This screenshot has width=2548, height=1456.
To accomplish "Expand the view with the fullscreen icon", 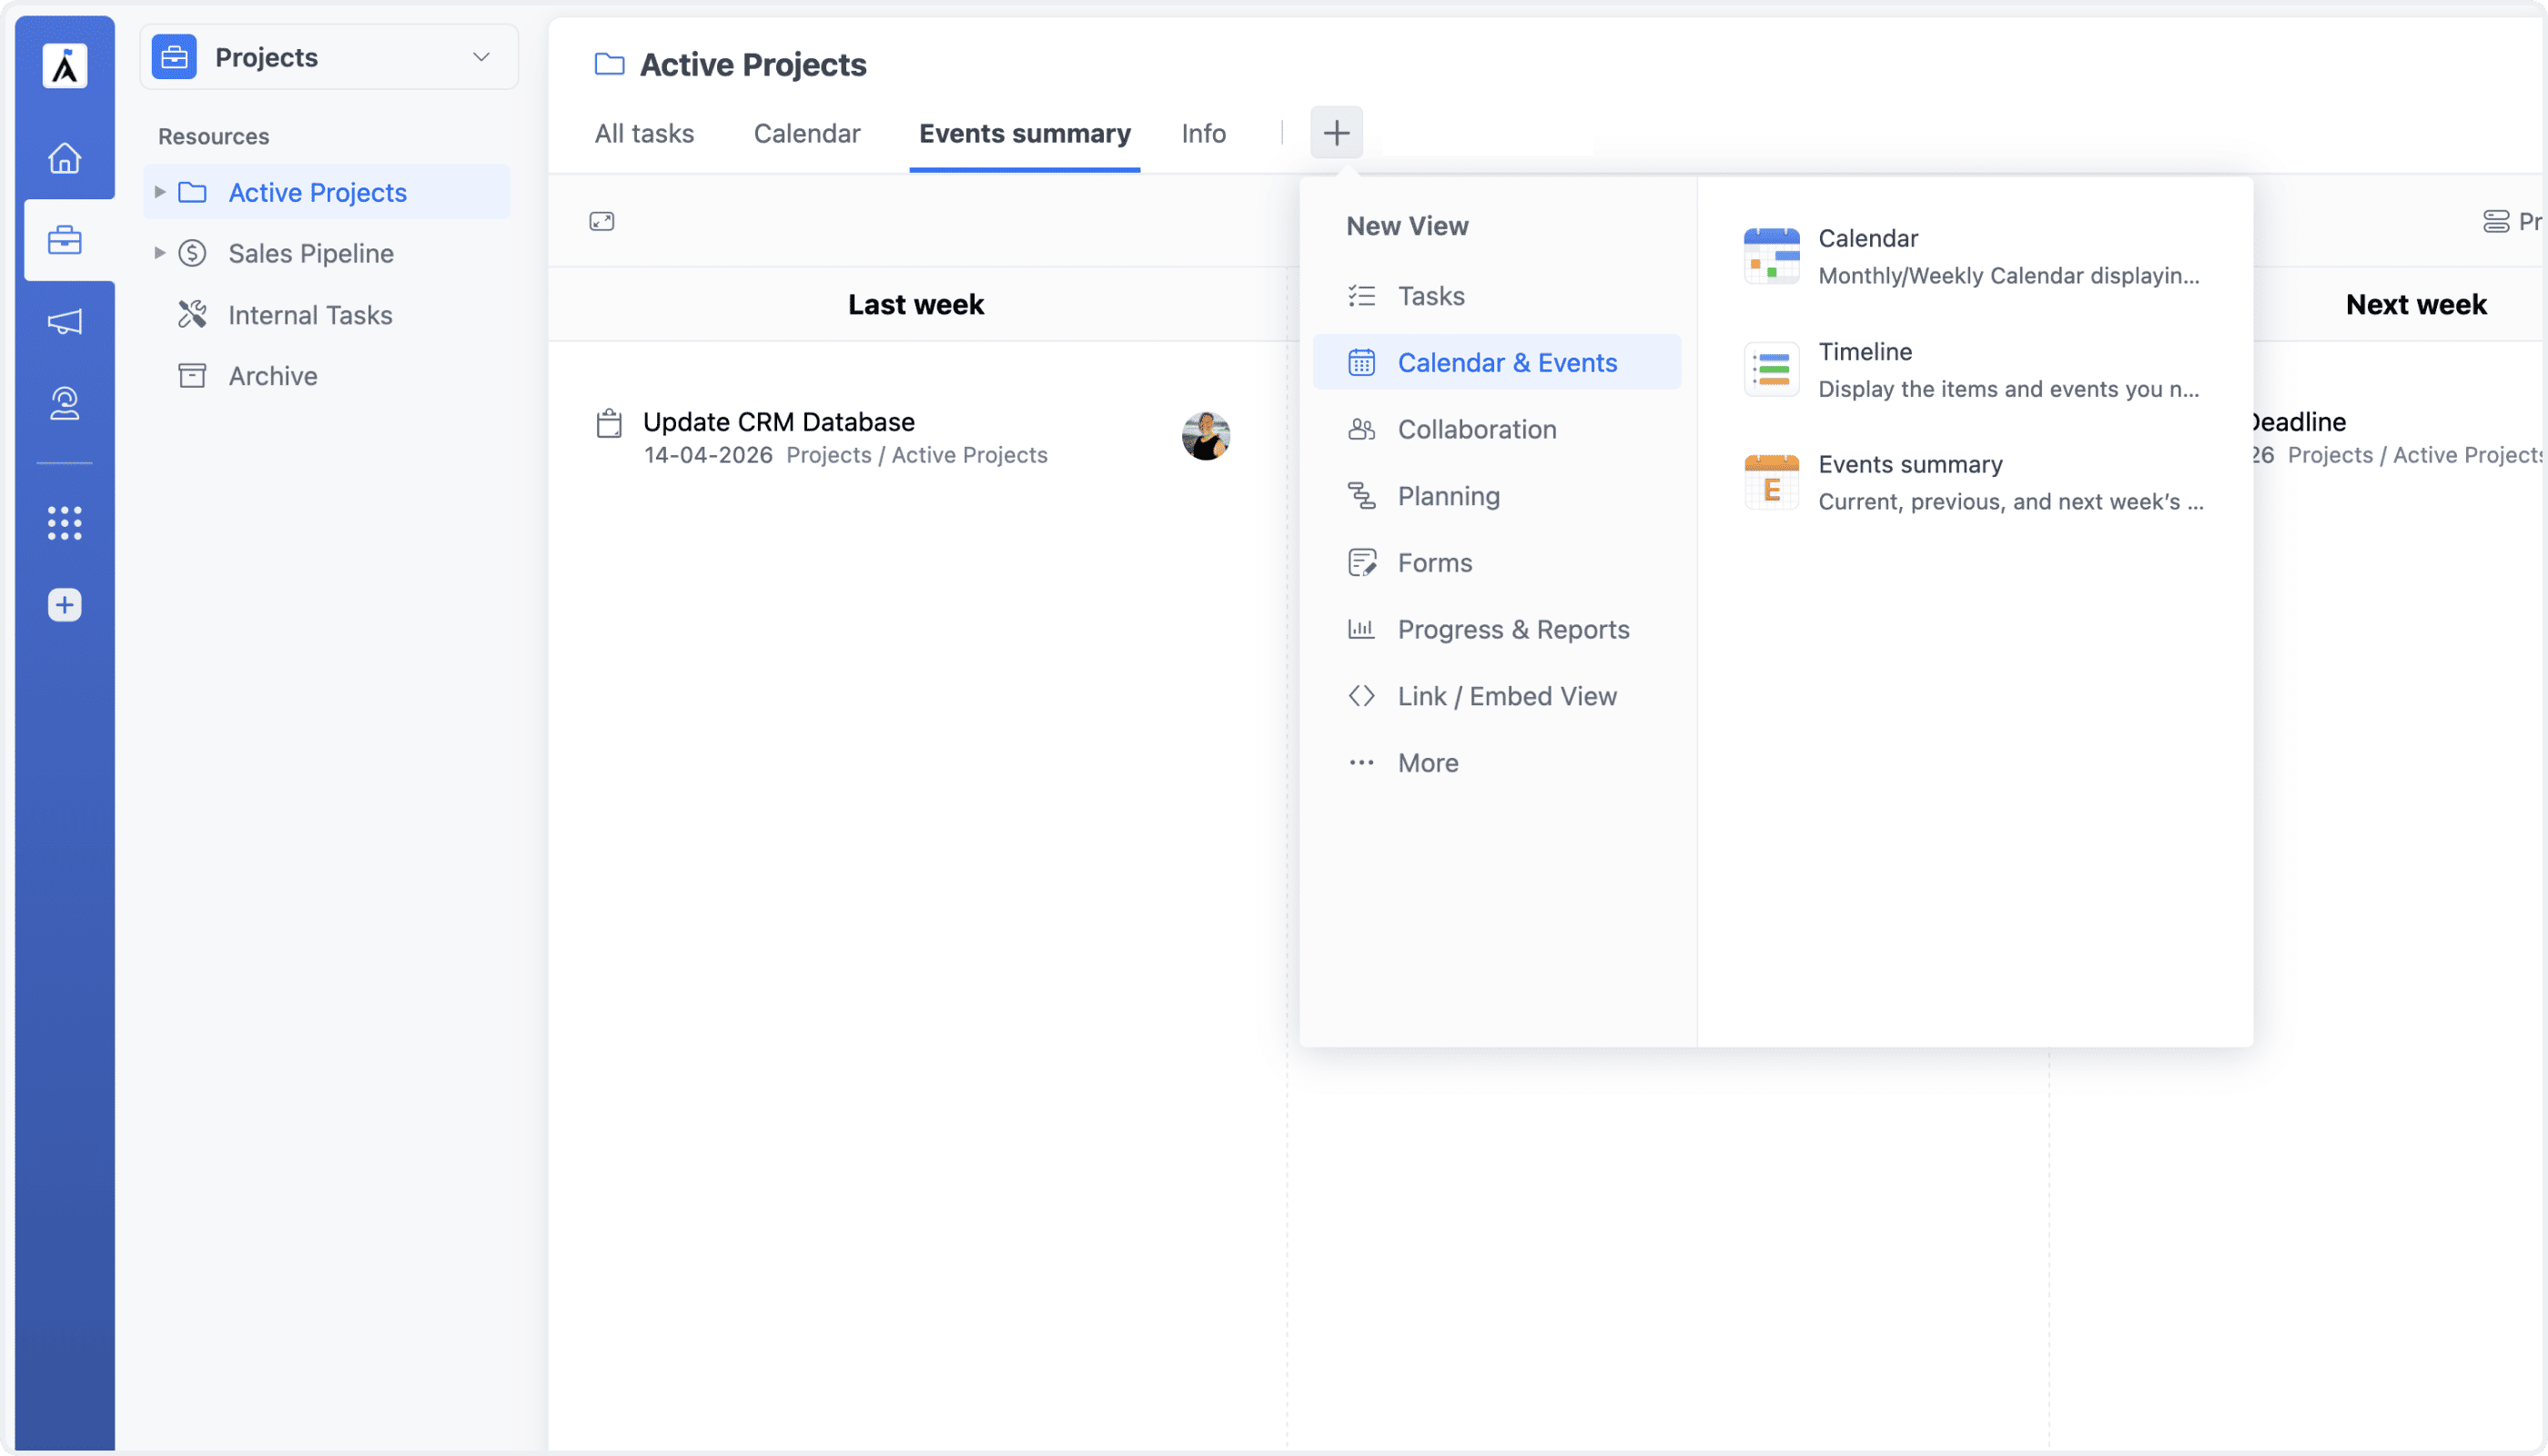I will pyautogui.click(x=602, y=220).
